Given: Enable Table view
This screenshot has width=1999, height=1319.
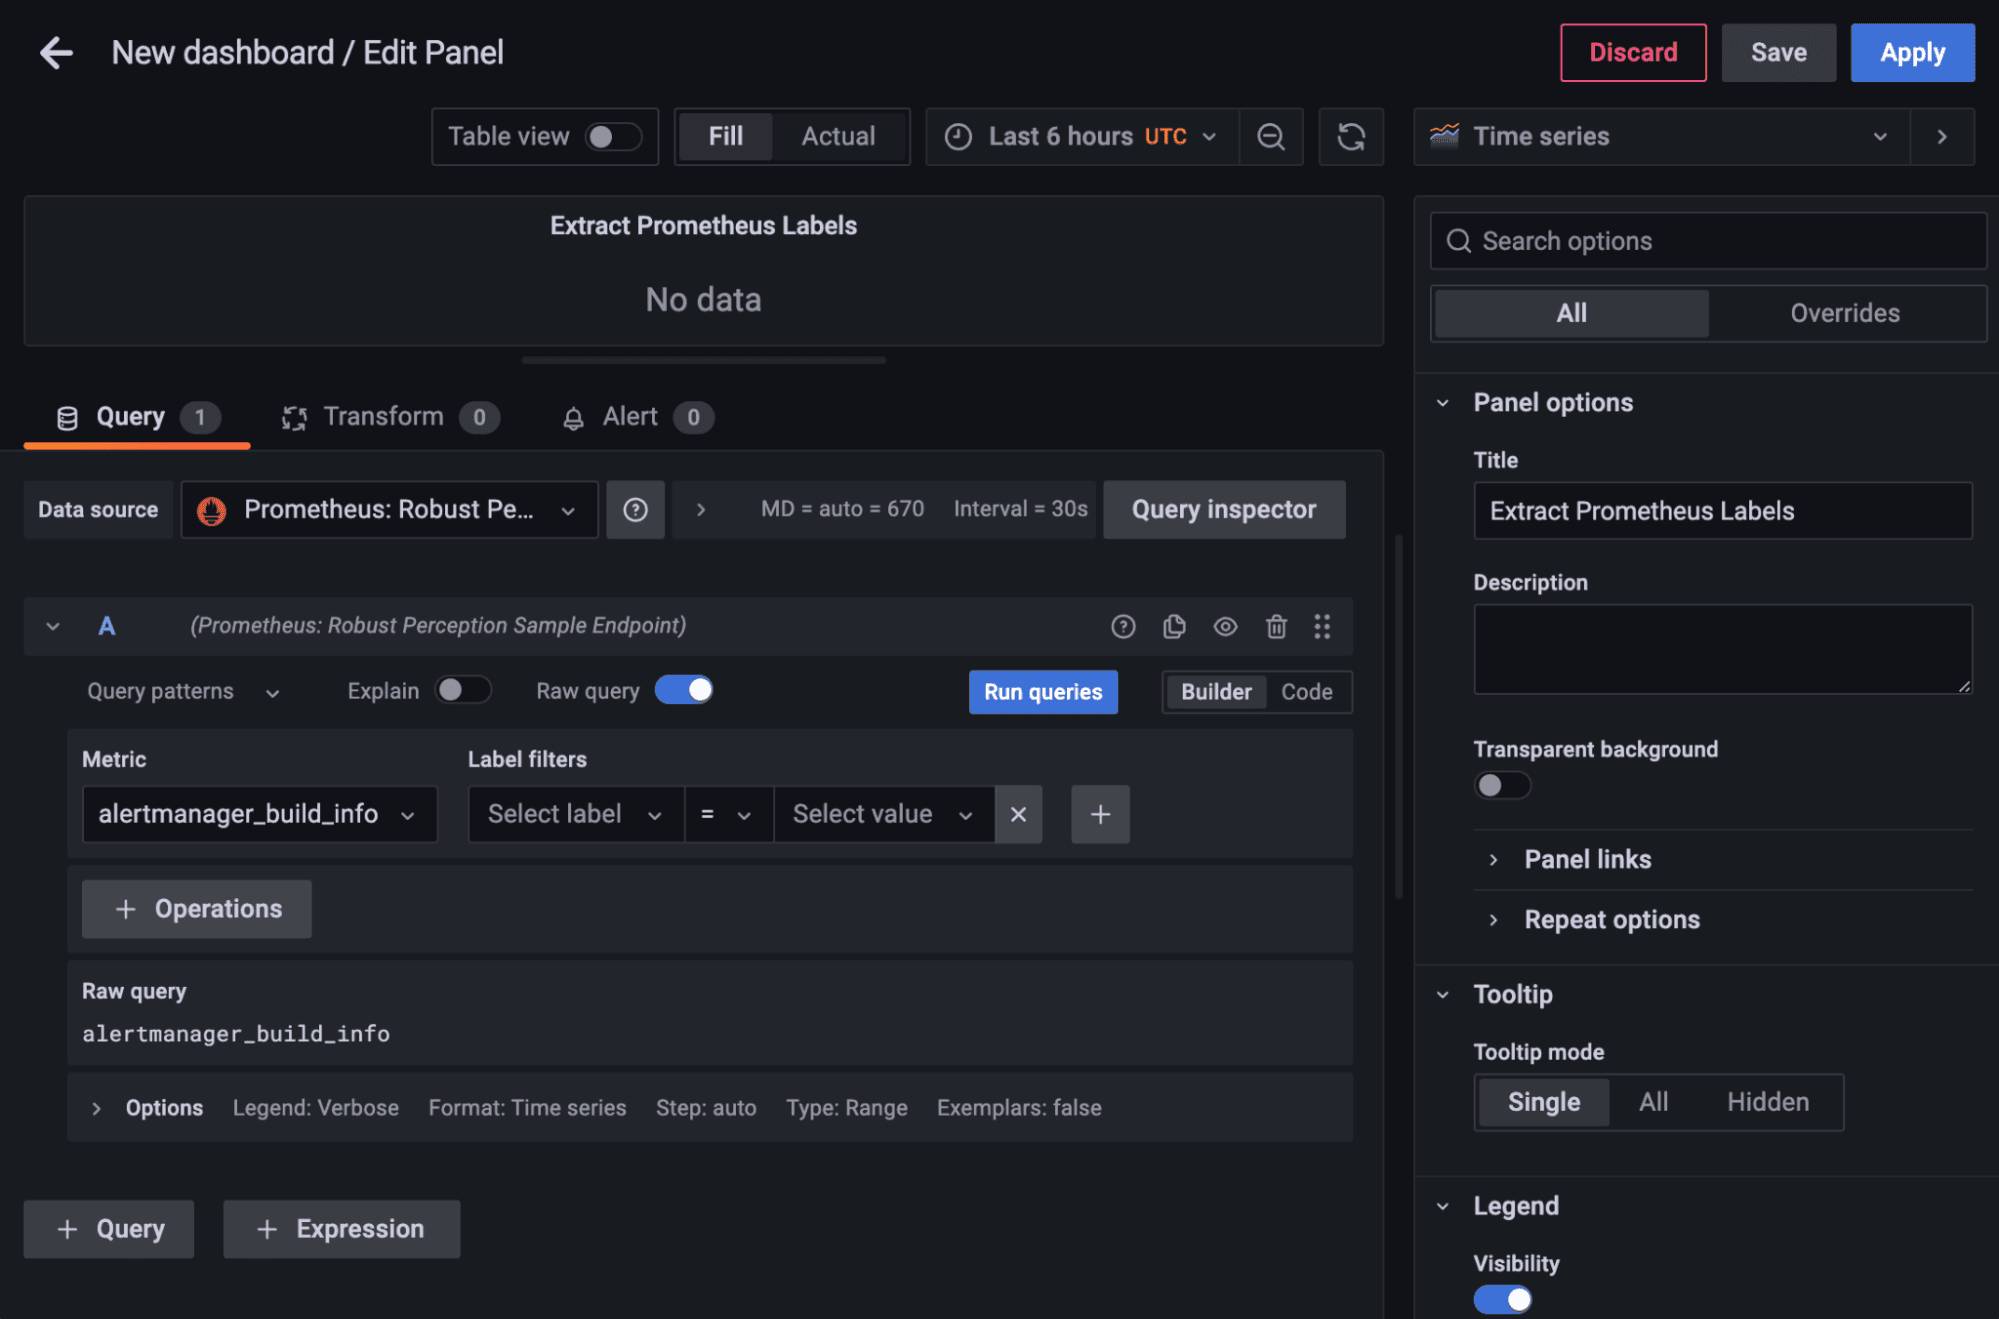Looking at the screenshot, I should [613, 137].
